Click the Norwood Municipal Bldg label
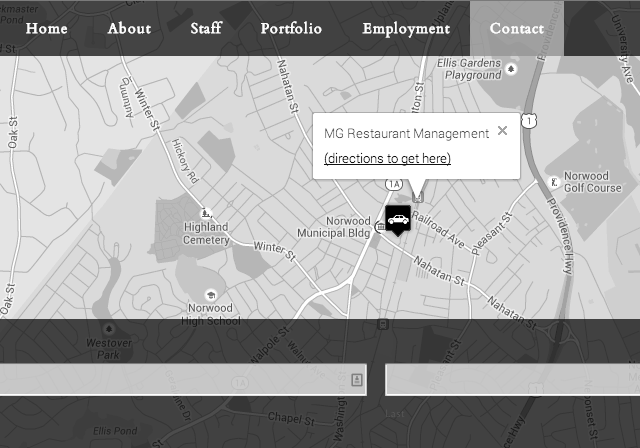Viewport: 640px width, 448px height. pos(334,227)
